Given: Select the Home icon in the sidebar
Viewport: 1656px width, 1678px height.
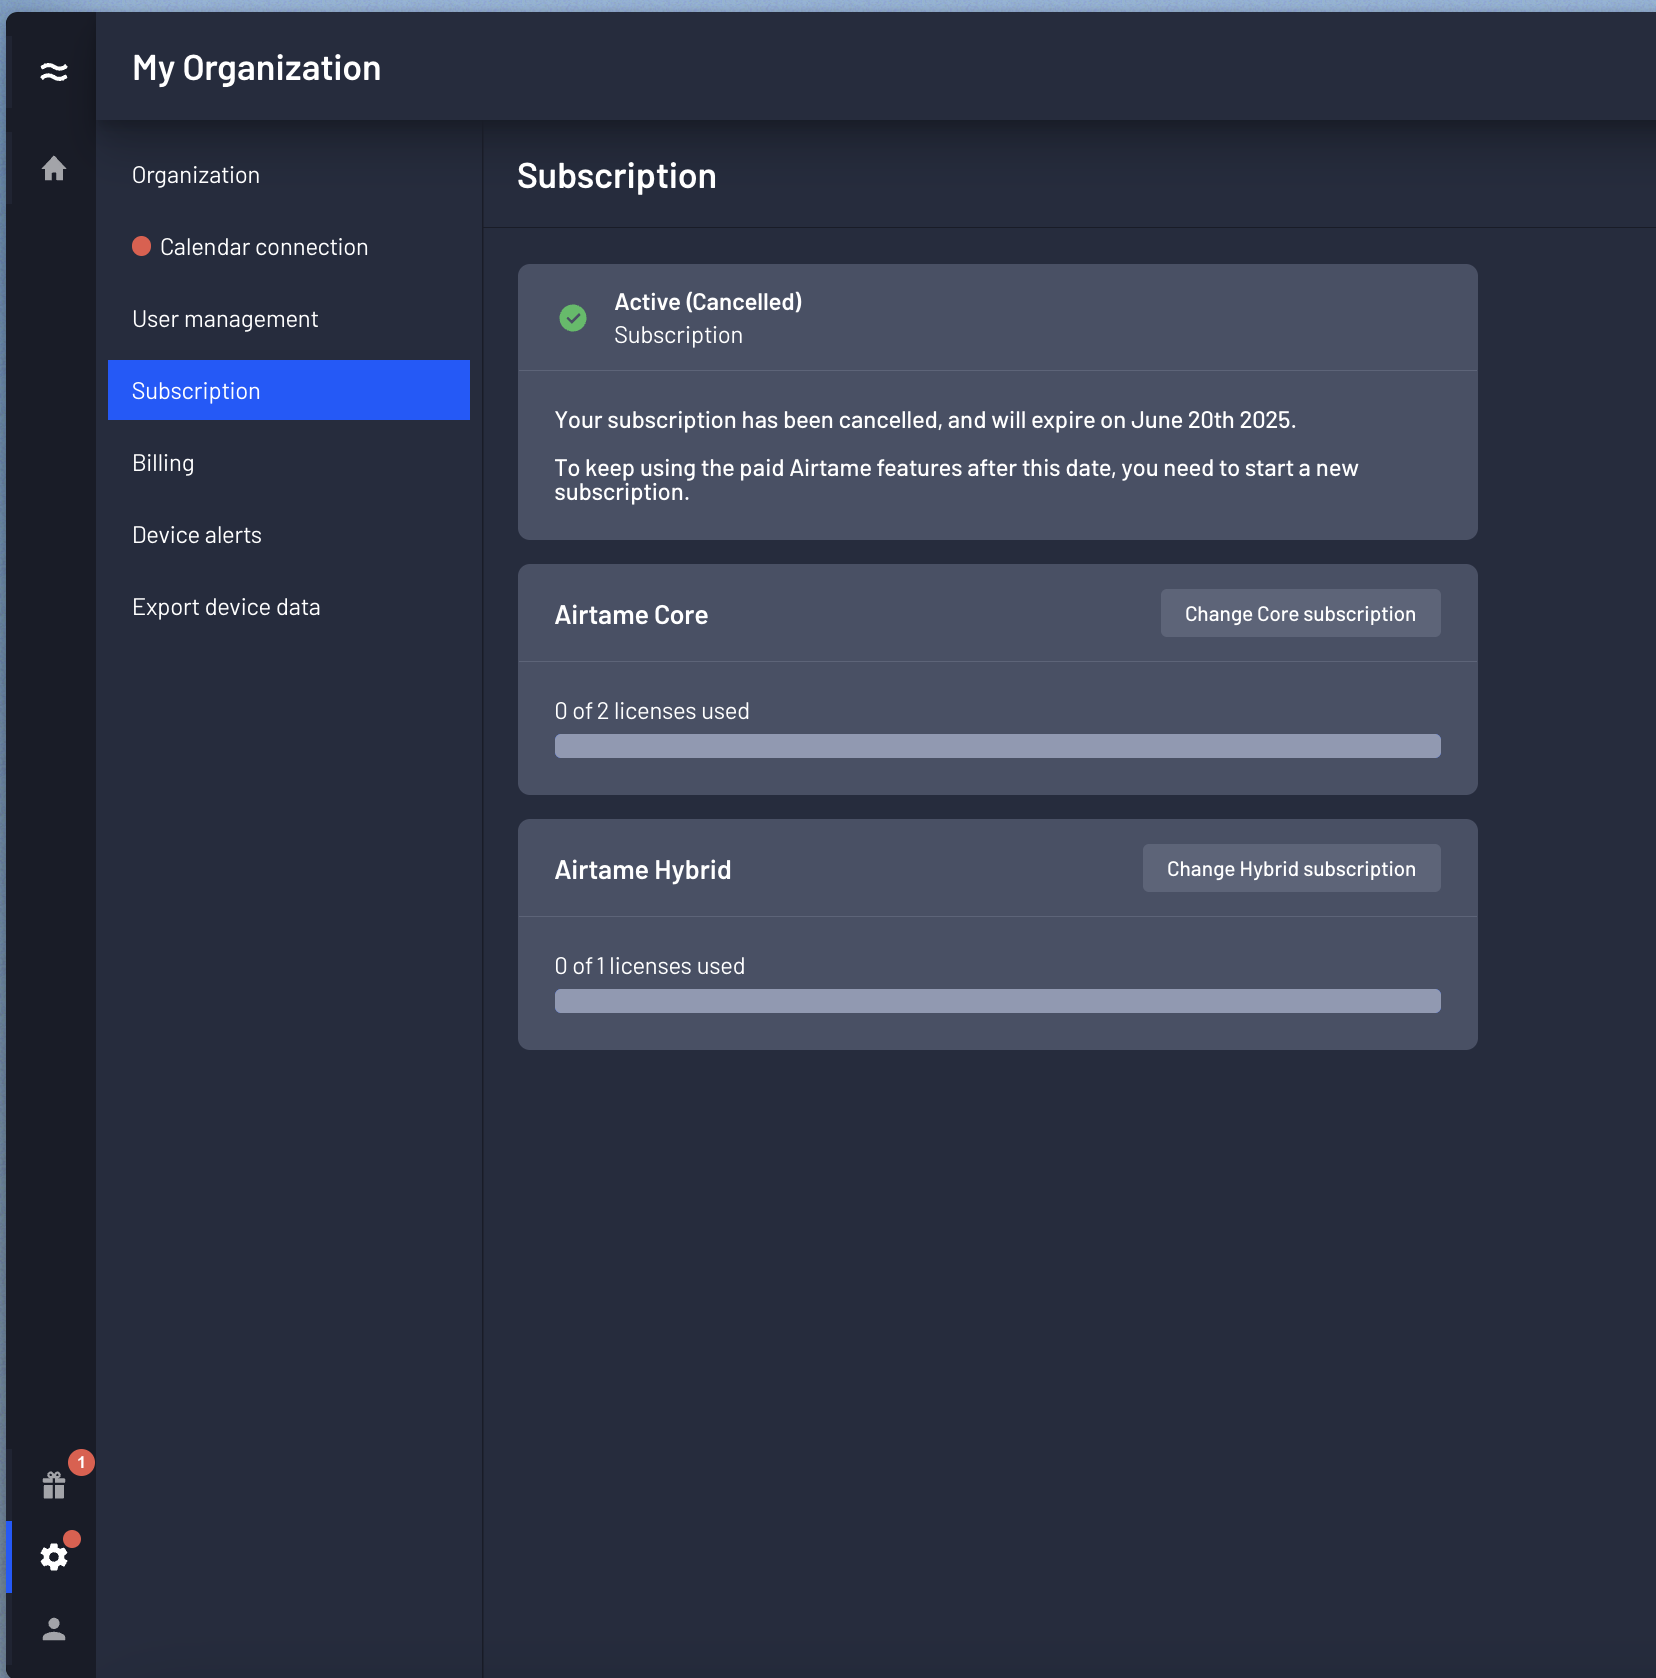Looking at the screenshot, I should (54, 168).
